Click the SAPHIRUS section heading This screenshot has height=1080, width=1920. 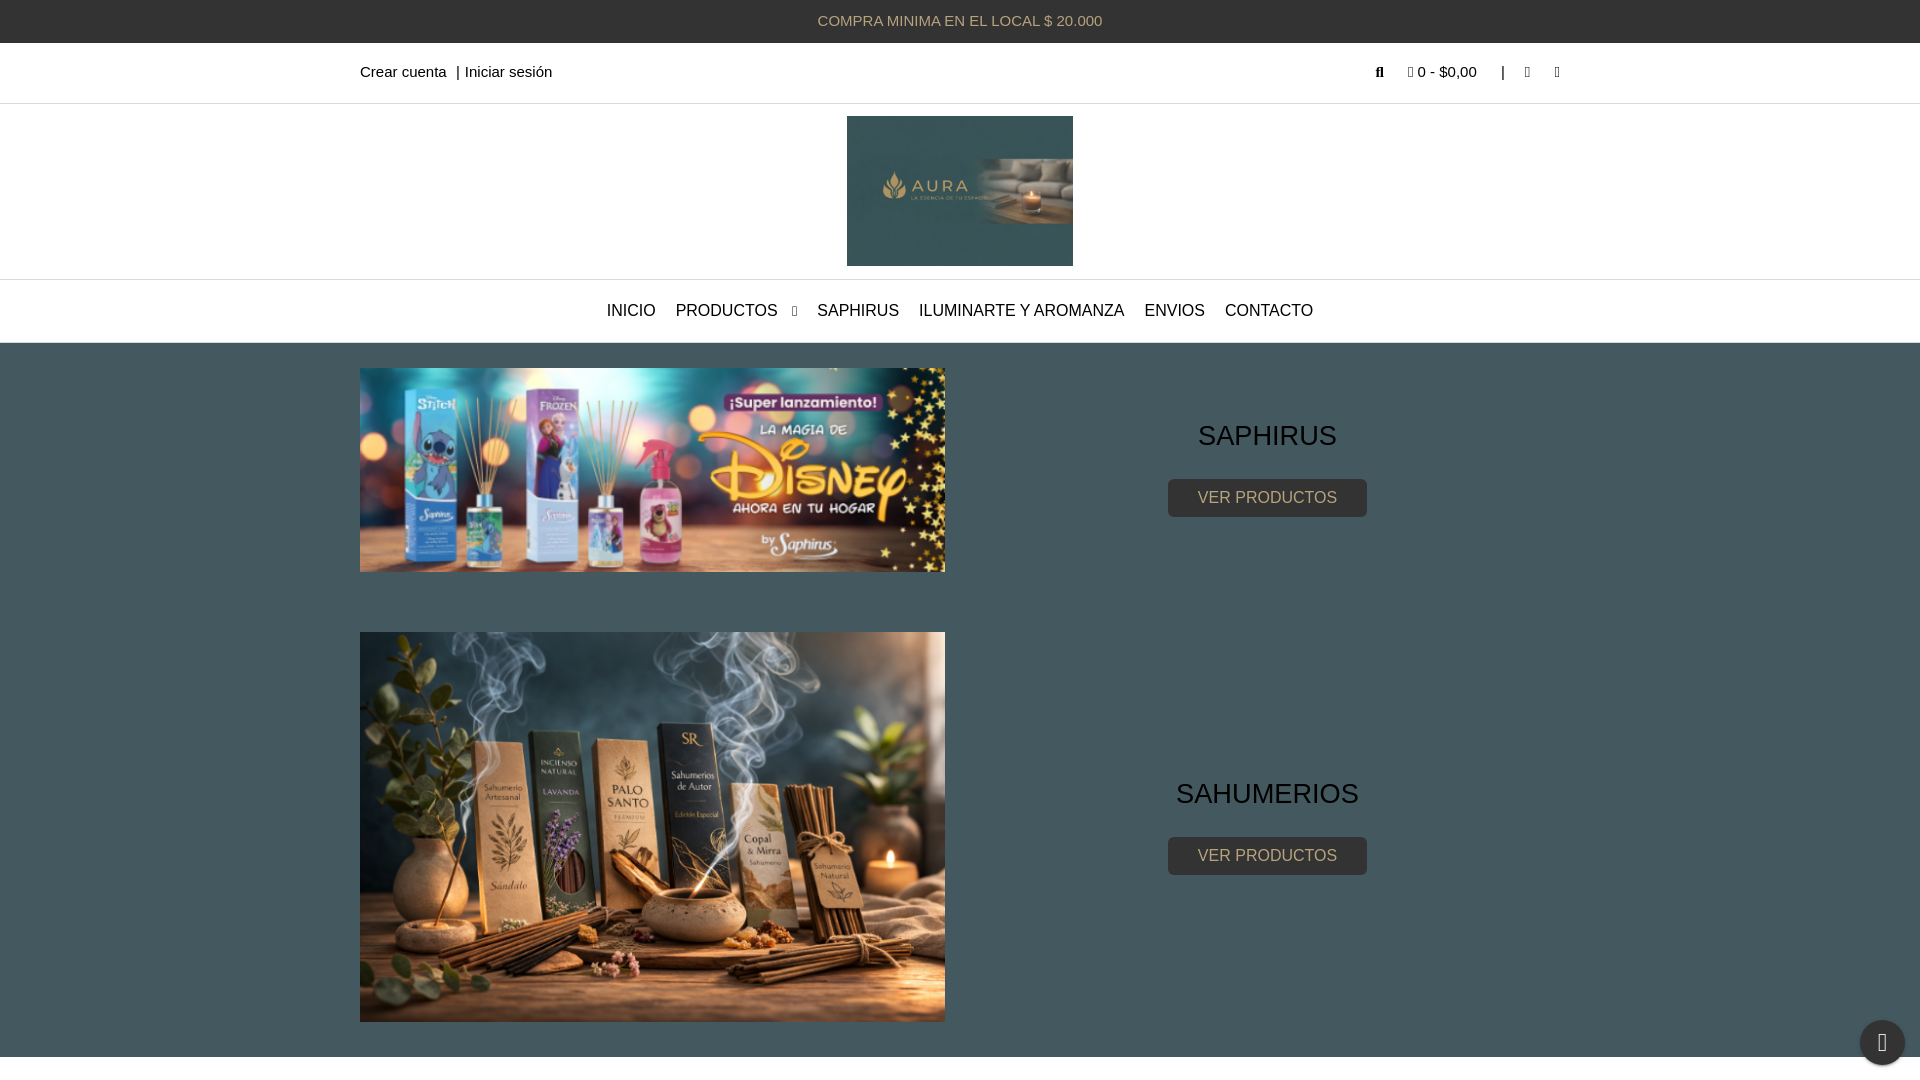[x=1267, y=436]
